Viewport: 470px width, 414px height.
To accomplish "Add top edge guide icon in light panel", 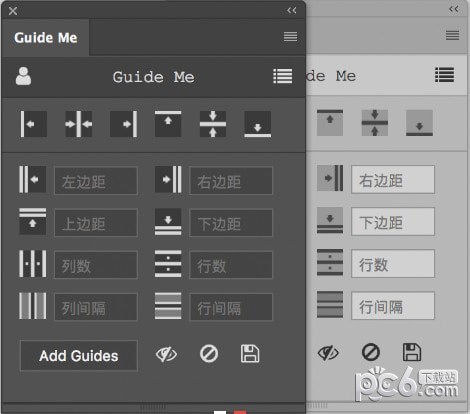I will click(330, 123).
